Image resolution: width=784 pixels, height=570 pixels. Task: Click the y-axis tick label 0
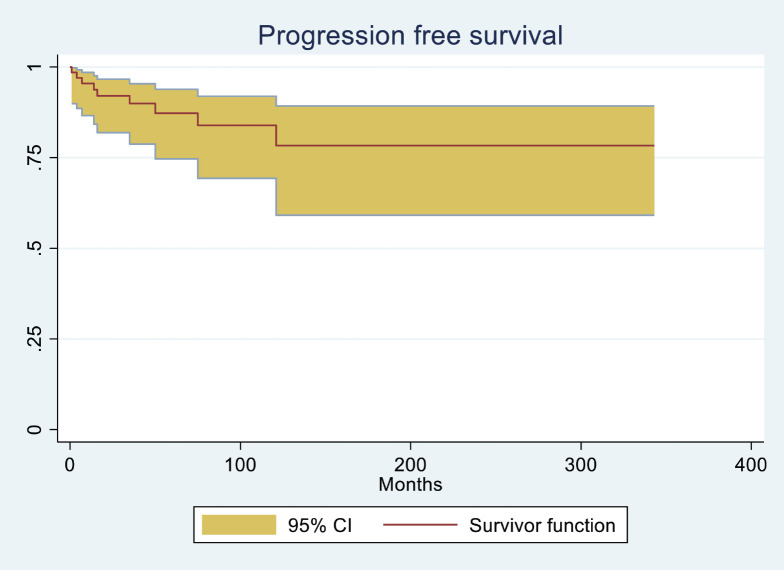click(x=34, y=430)
